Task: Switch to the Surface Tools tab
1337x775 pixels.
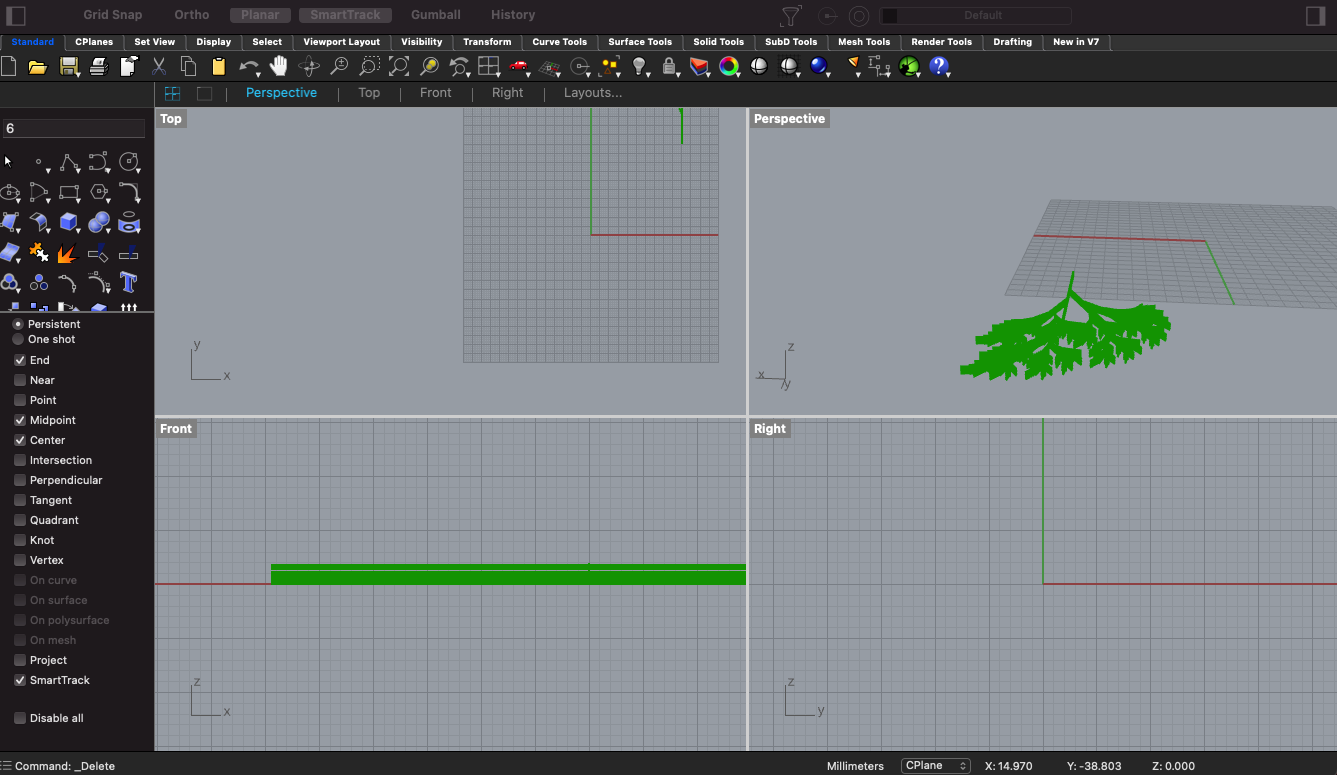Action: click(x=640, y=42)
